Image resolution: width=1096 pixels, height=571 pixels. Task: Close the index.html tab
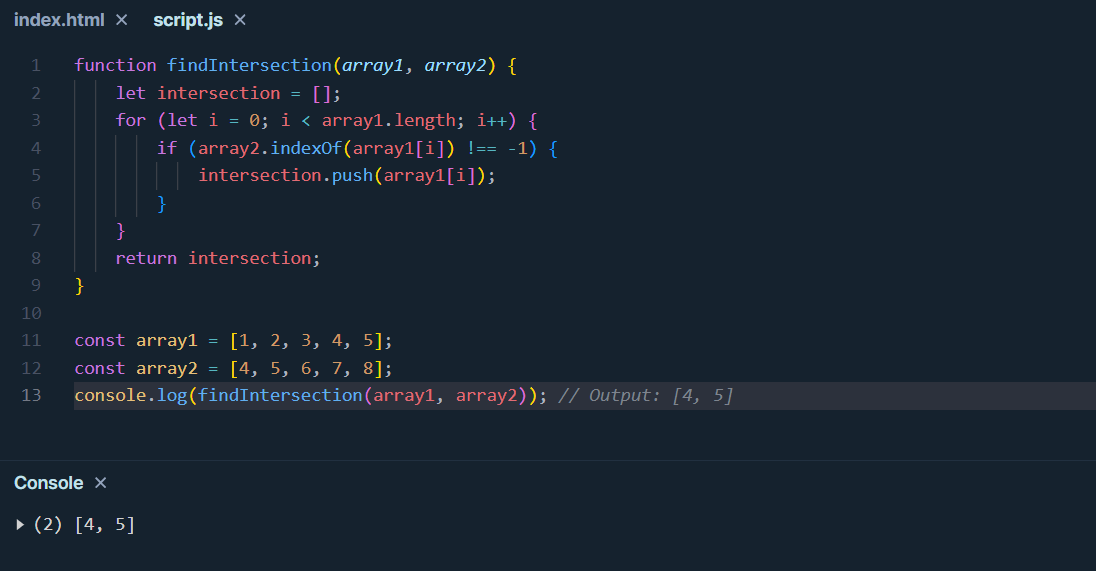point(122,20)
